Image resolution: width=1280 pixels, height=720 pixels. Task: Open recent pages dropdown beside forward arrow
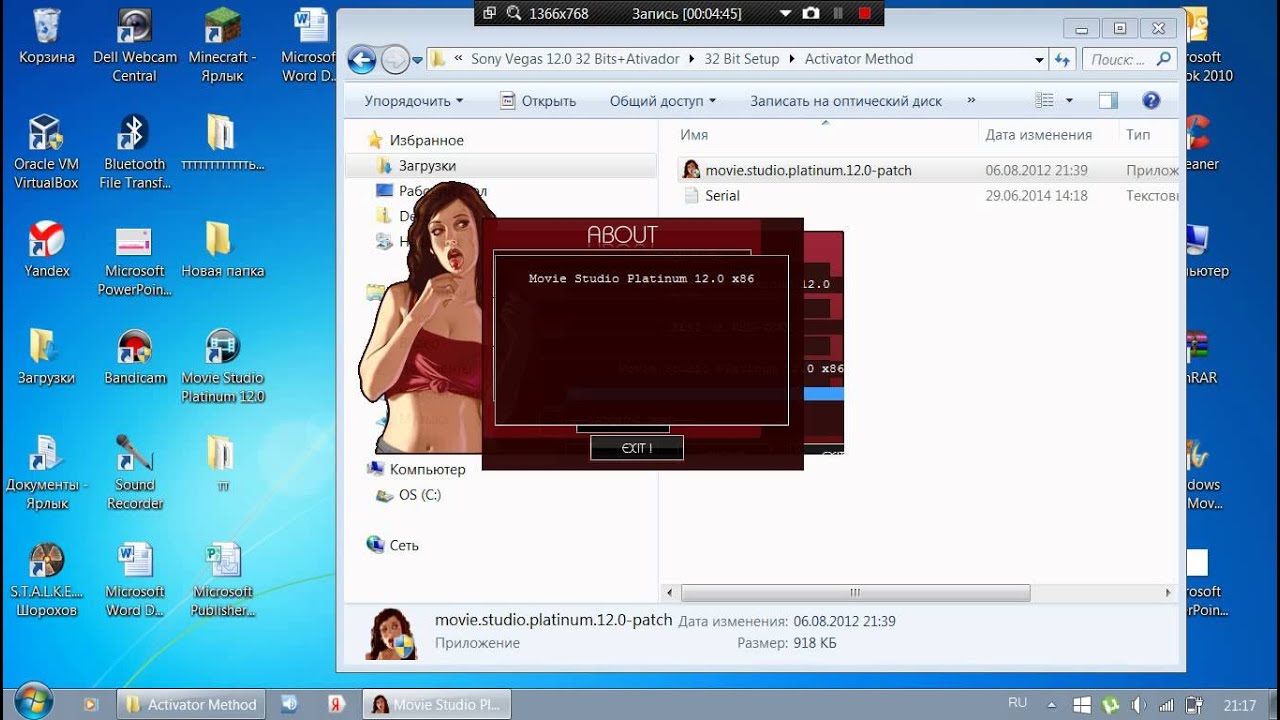416,60
